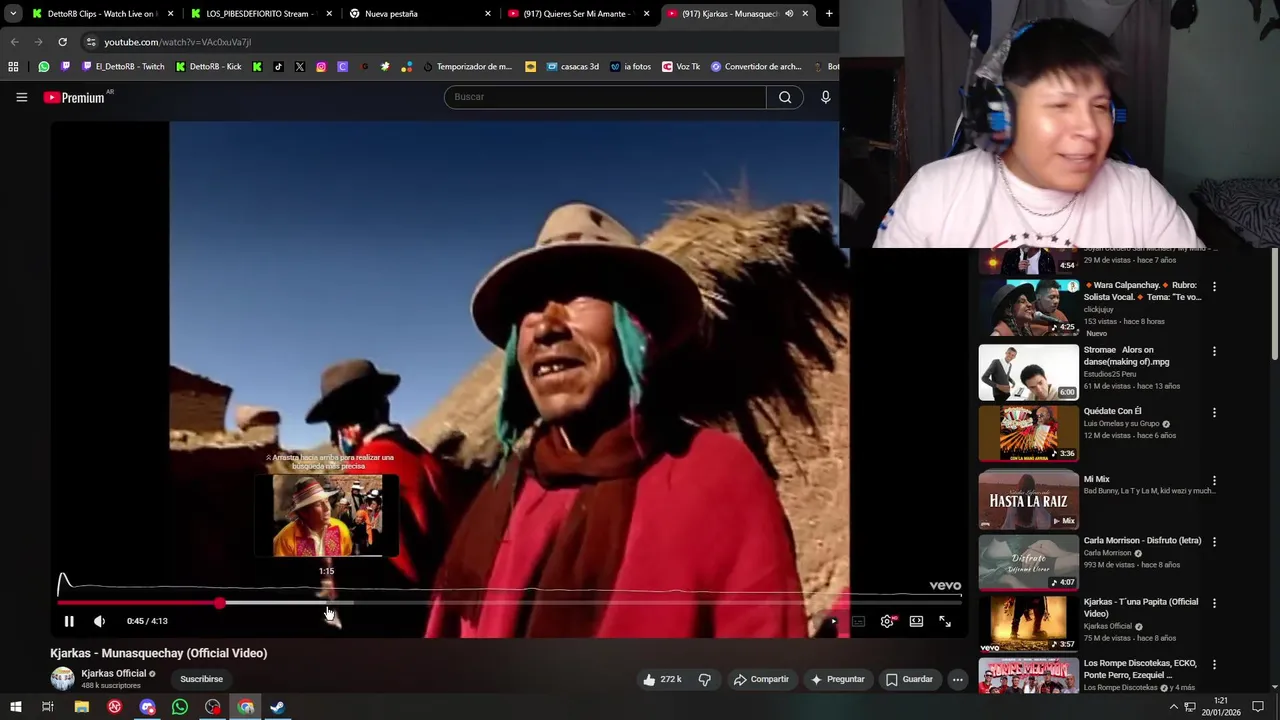The height and width of the screenshot is (720, 1280).
Task: Open options for Stromae Alors on danse
Action: click(1214, 351)
